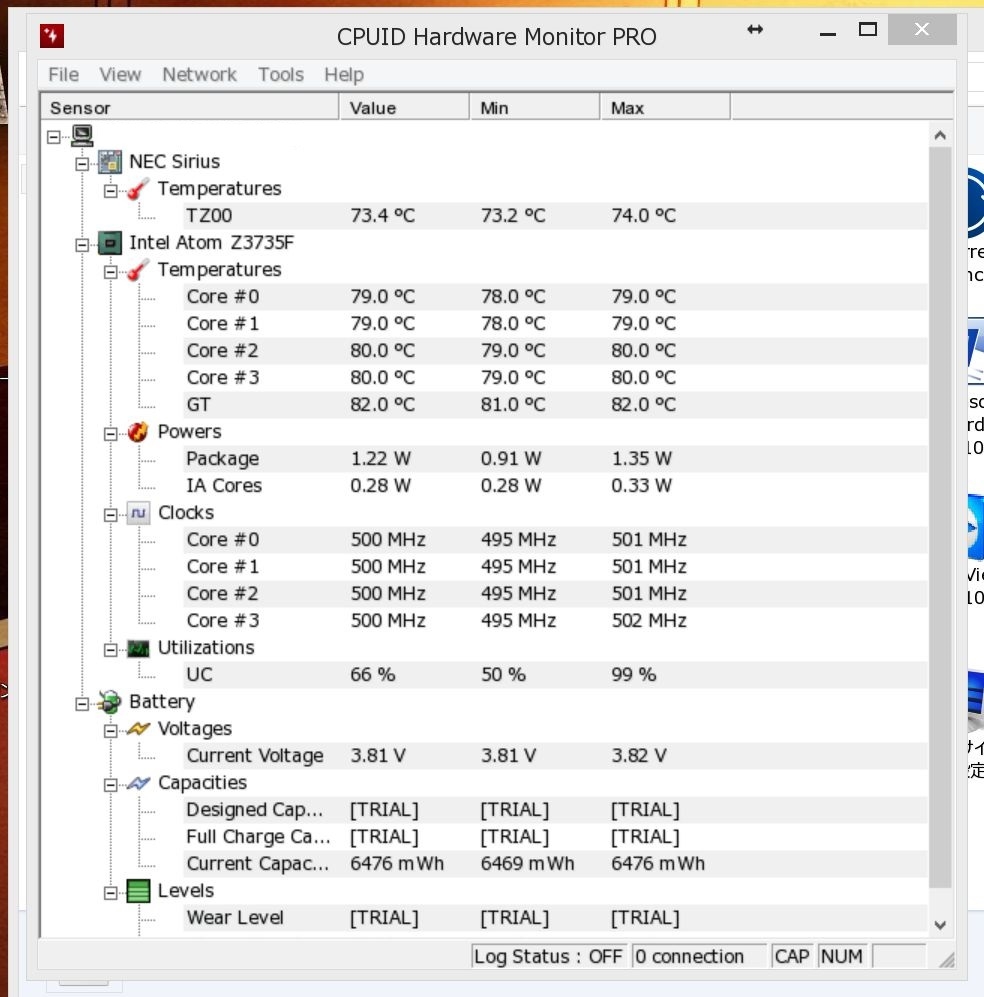
Task: Click the Battery icon
Action: click(110, 702)
